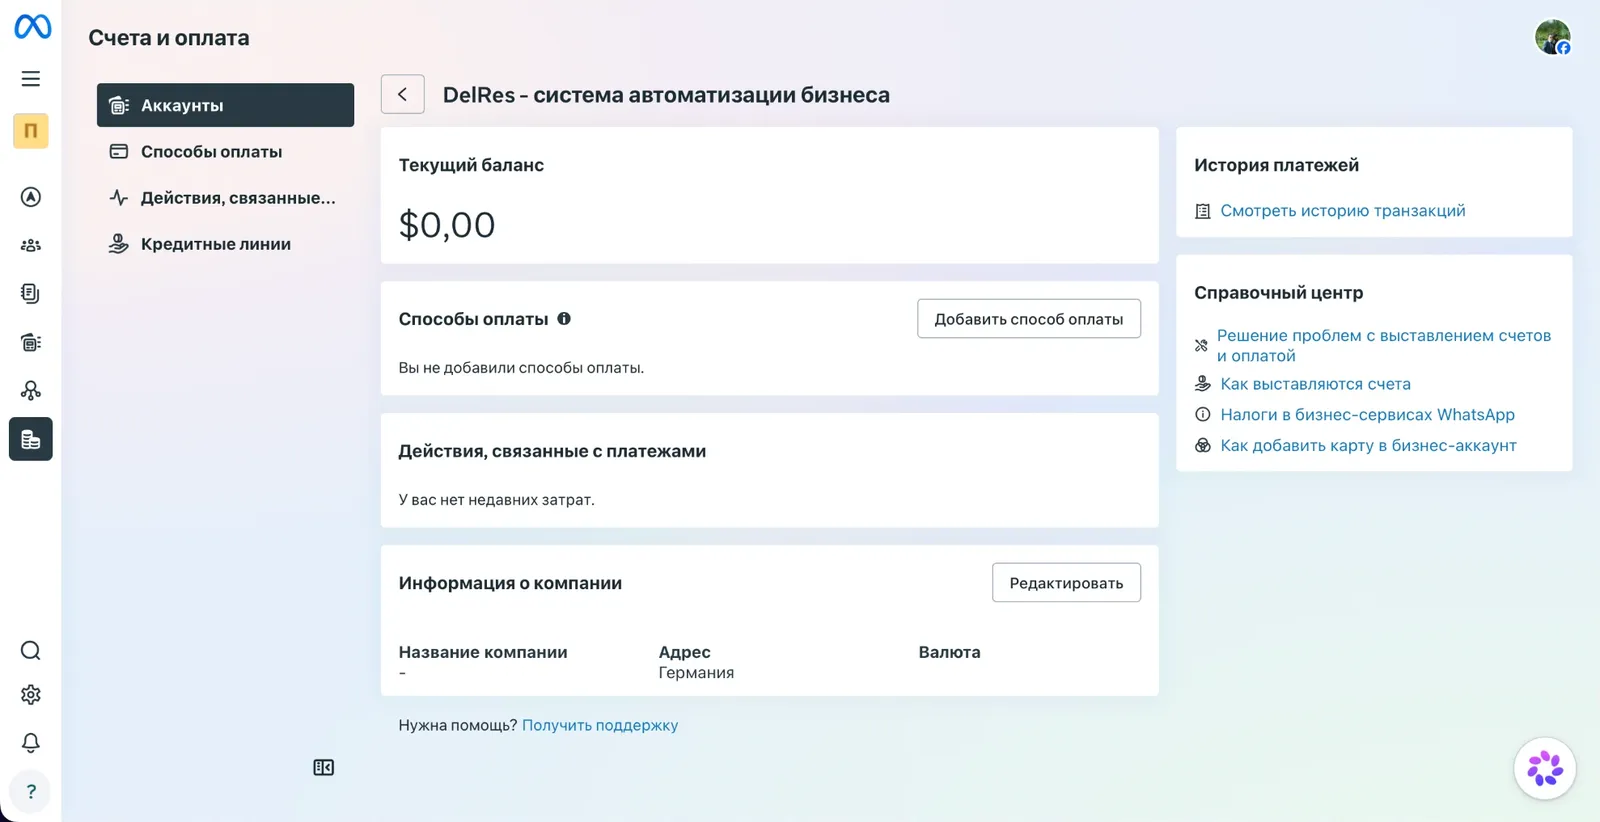Click the info icon beside "Способы оплаты" heading
Image resolution: width=1600 pixels, height=822 pixels.
[x=564, y=319]
